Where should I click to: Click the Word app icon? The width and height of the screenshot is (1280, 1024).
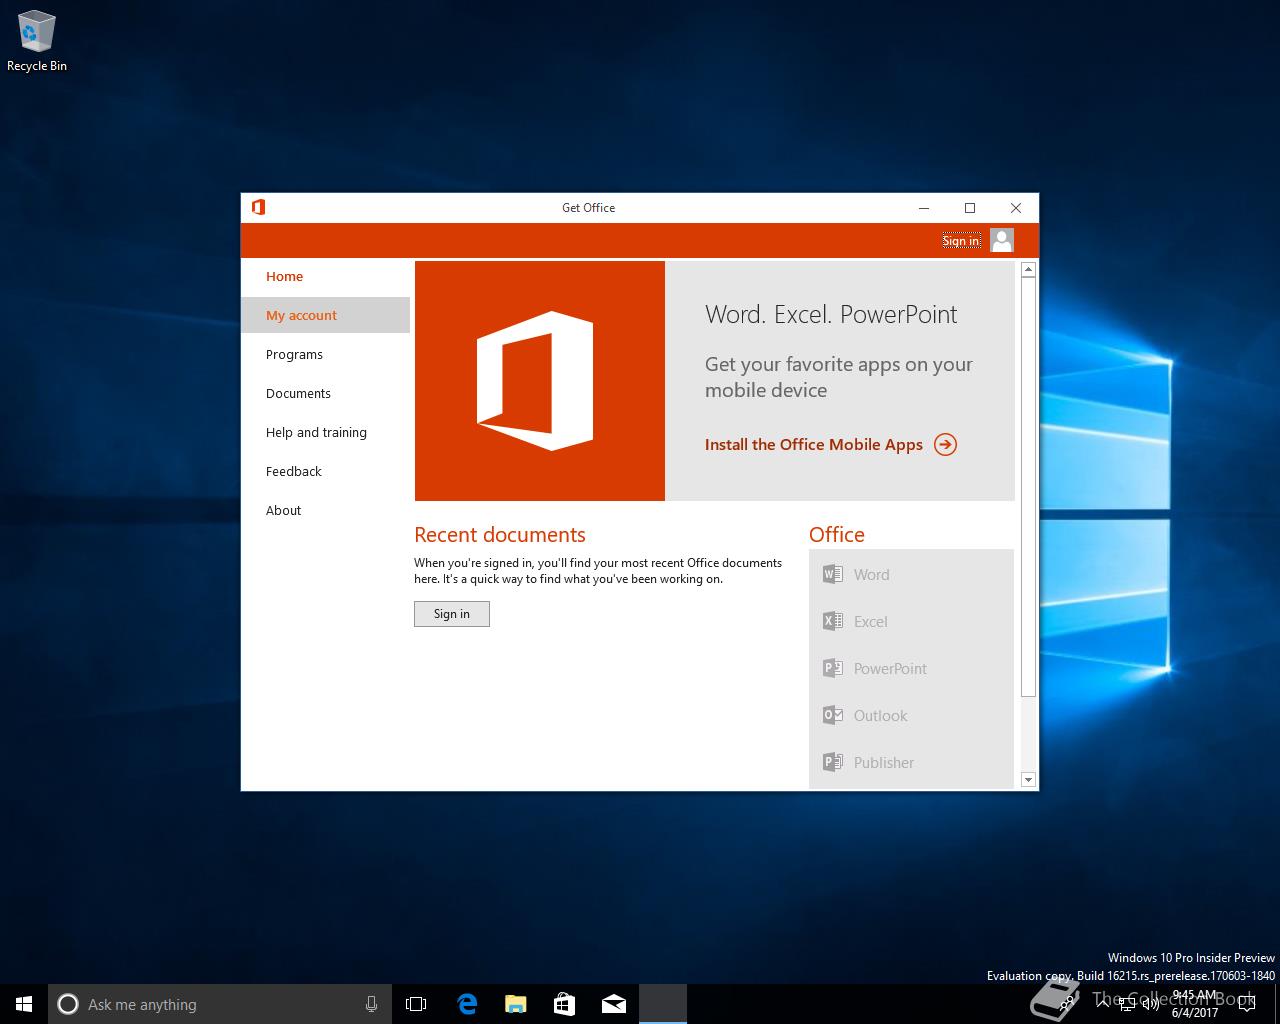coord(832,574)
